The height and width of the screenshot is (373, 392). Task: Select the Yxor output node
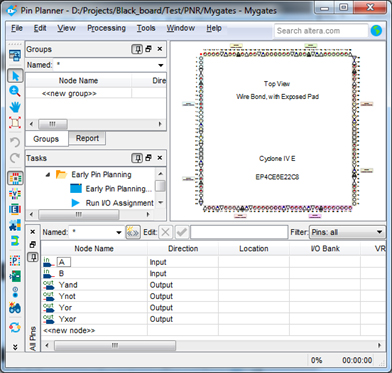tap(67, 319)
